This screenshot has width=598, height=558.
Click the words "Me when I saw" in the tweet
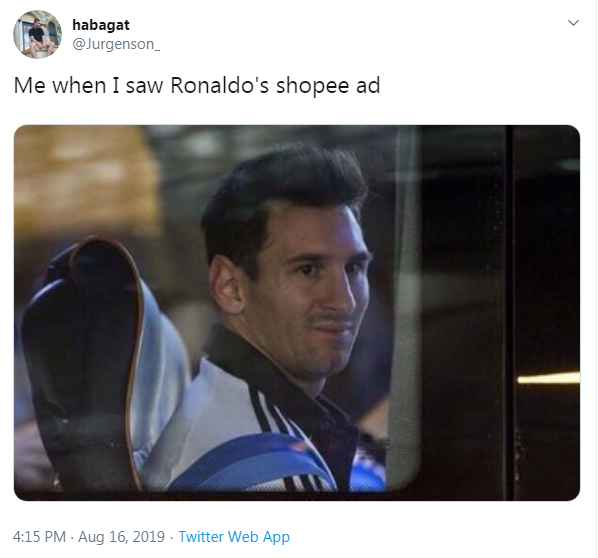(88, 85)
